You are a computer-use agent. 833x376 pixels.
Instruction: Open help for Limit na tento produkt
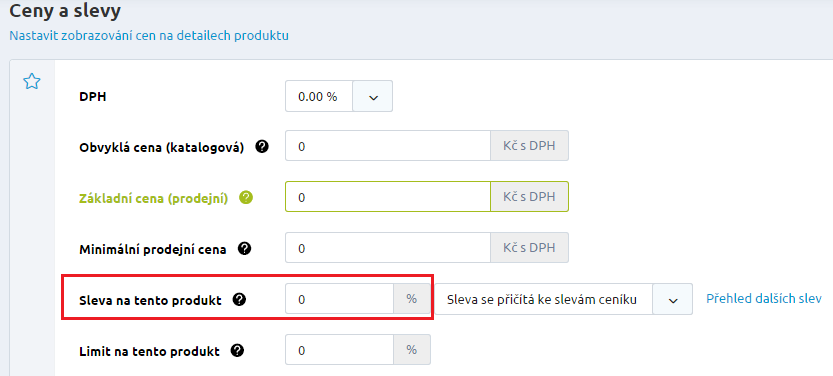tap(237, 351)
